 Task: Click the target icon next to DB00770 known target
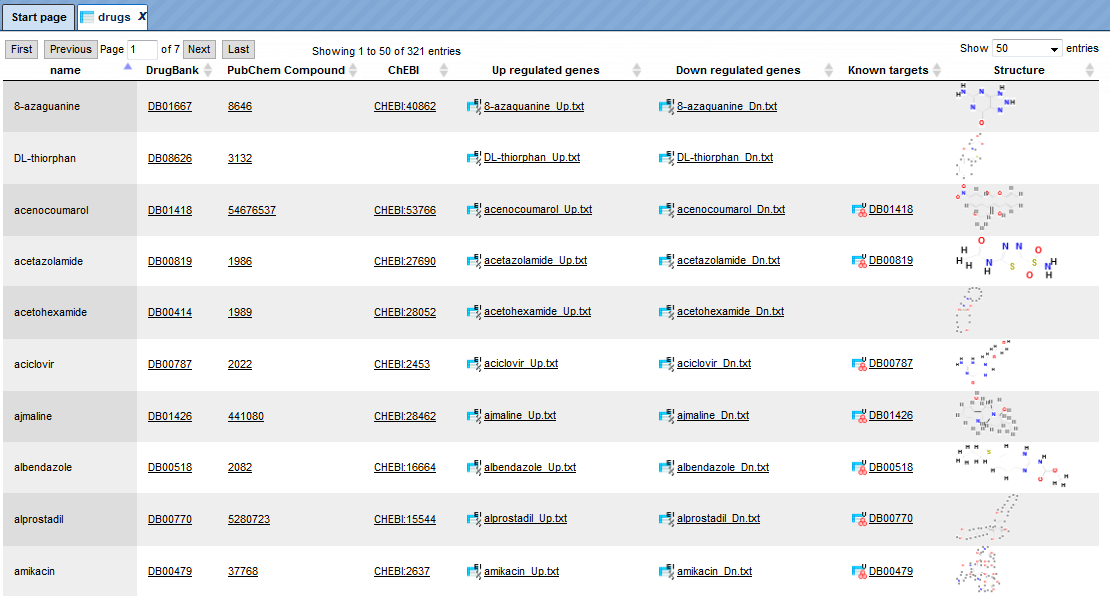(859, 519)
